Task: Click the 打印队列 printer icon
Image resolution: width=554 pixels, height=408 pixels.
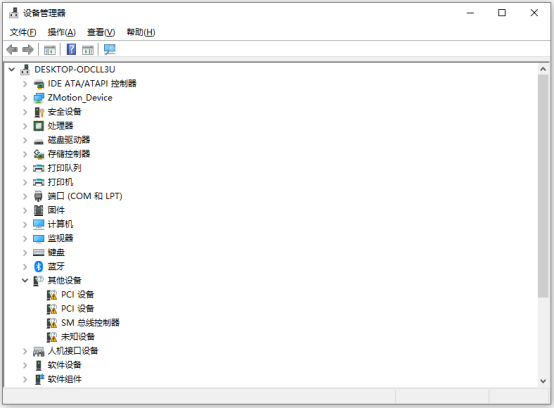Action: click(39, 168)
